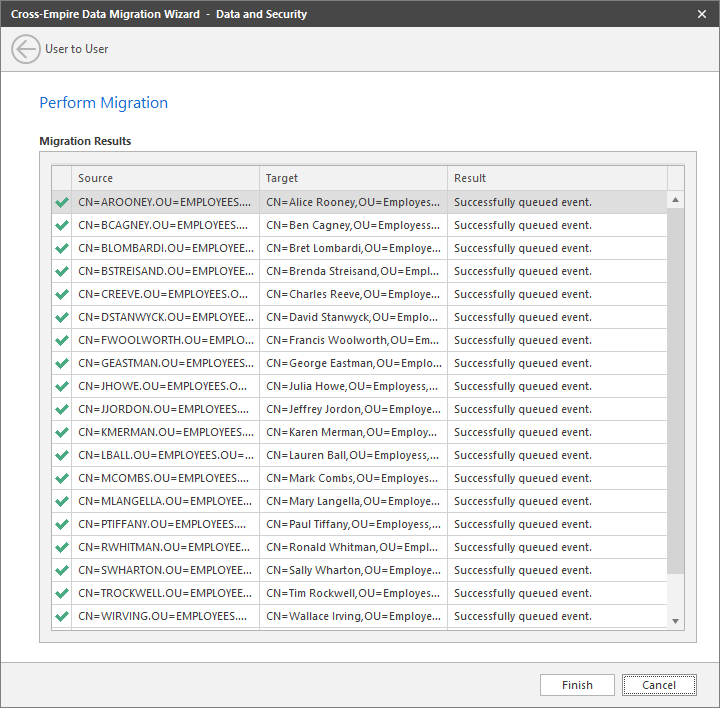Click the vertical scrollbar thumb
This screenshot has height=708, width=720.
[676, 390]
